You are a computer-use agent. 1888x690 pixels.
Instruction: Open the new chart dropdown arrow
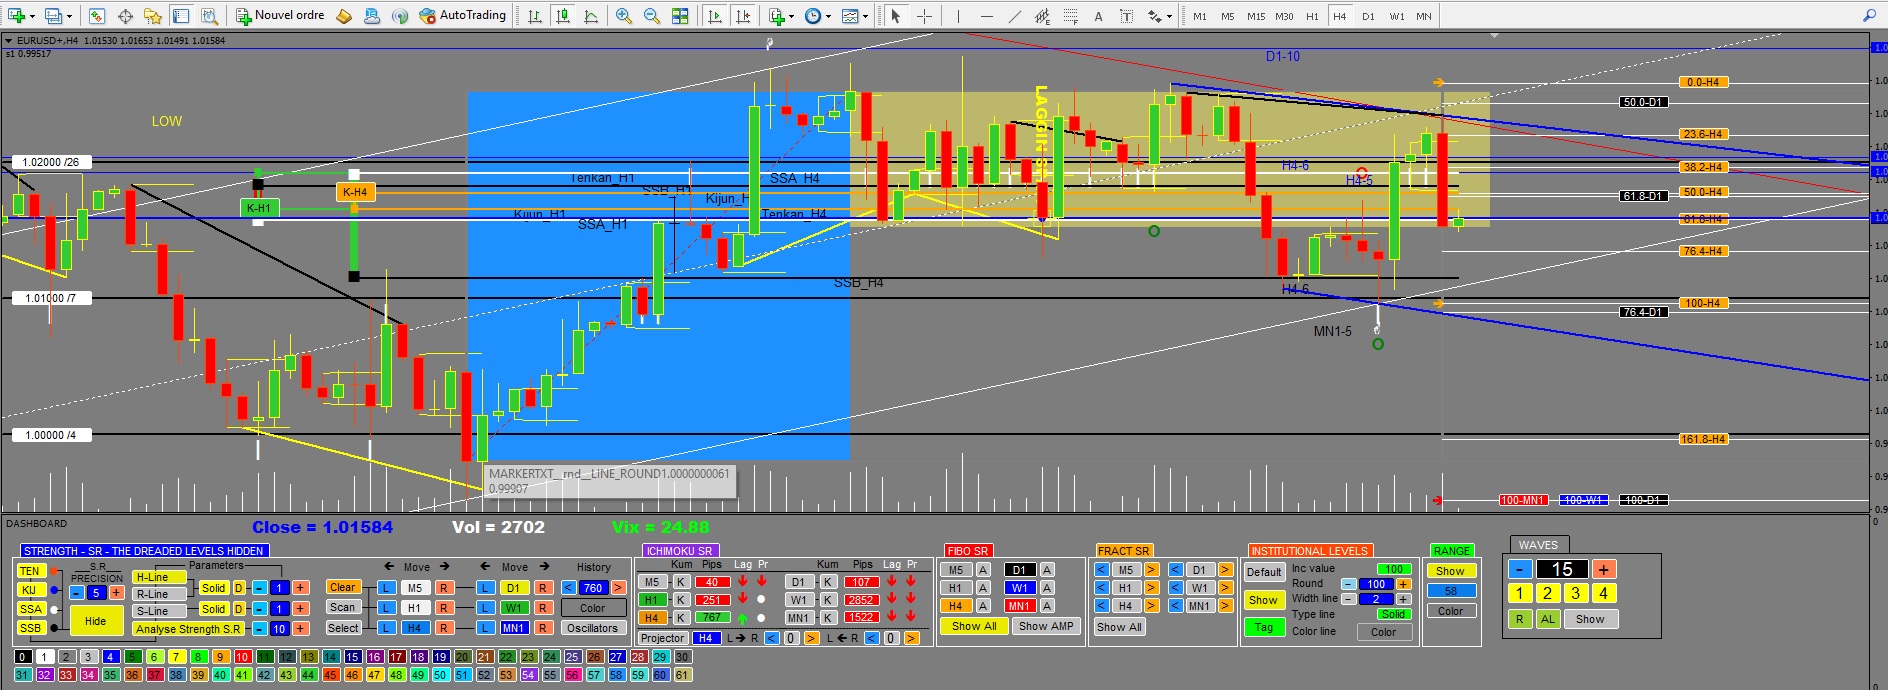[34, 16]
